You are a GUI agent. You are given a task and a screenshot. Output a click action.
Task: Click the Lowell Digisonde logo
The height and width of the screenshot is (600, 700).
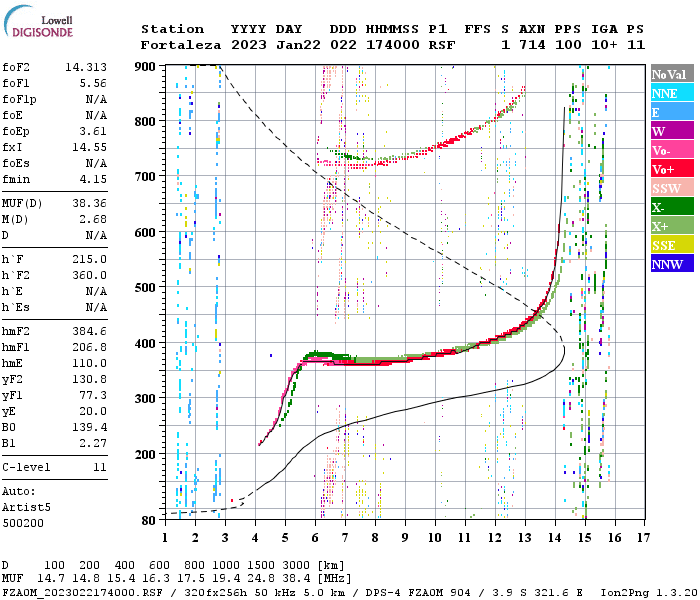(38, 21)
